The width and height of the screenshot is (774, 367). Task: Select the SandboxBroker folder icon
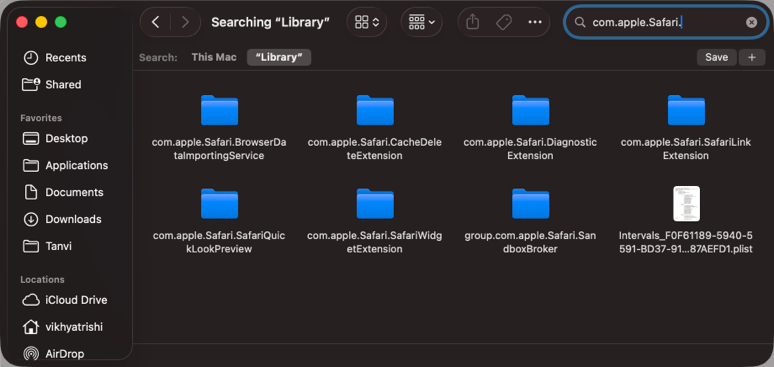[x=531, y=204]
